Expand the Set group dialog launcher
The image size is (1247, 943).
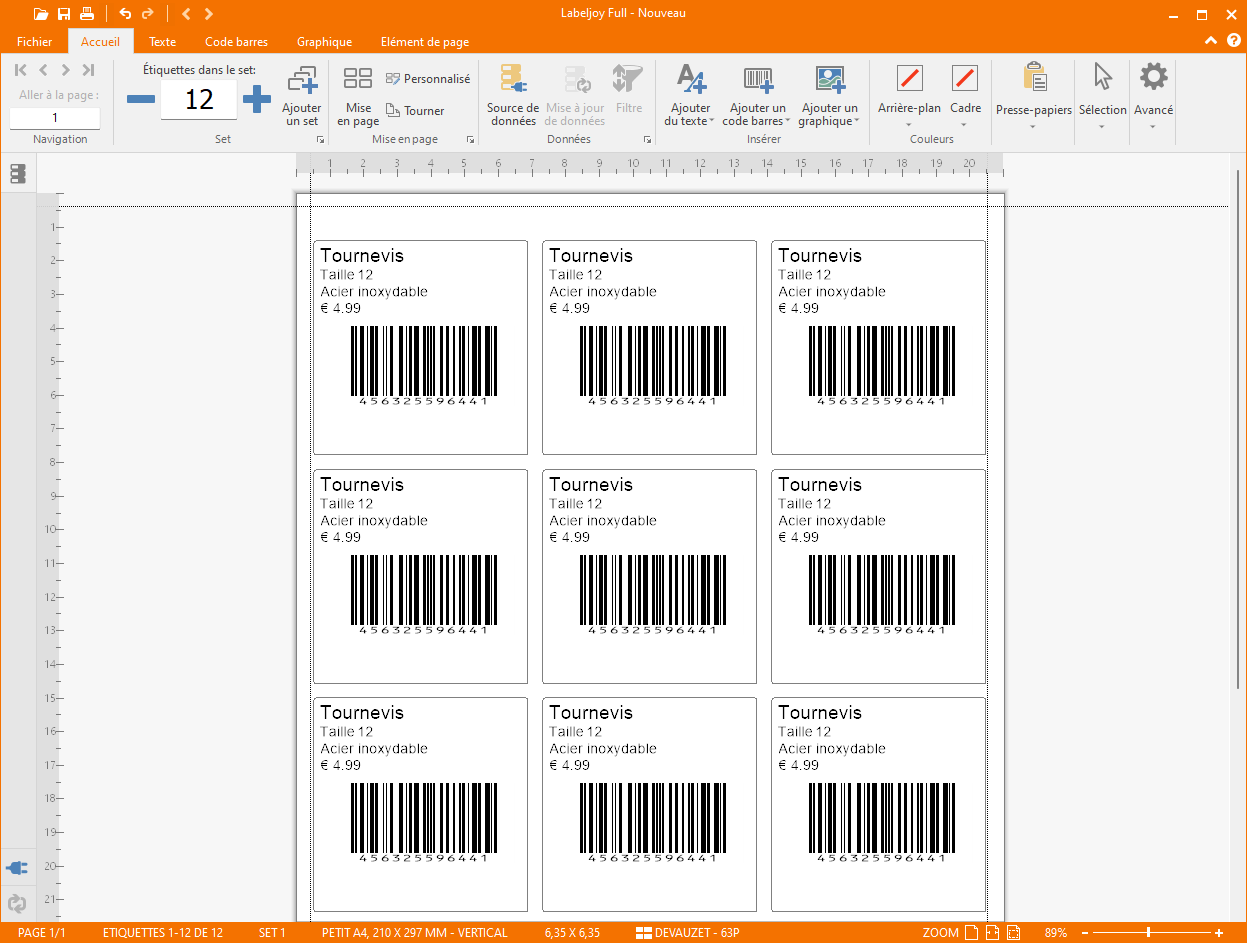[320, 141]
